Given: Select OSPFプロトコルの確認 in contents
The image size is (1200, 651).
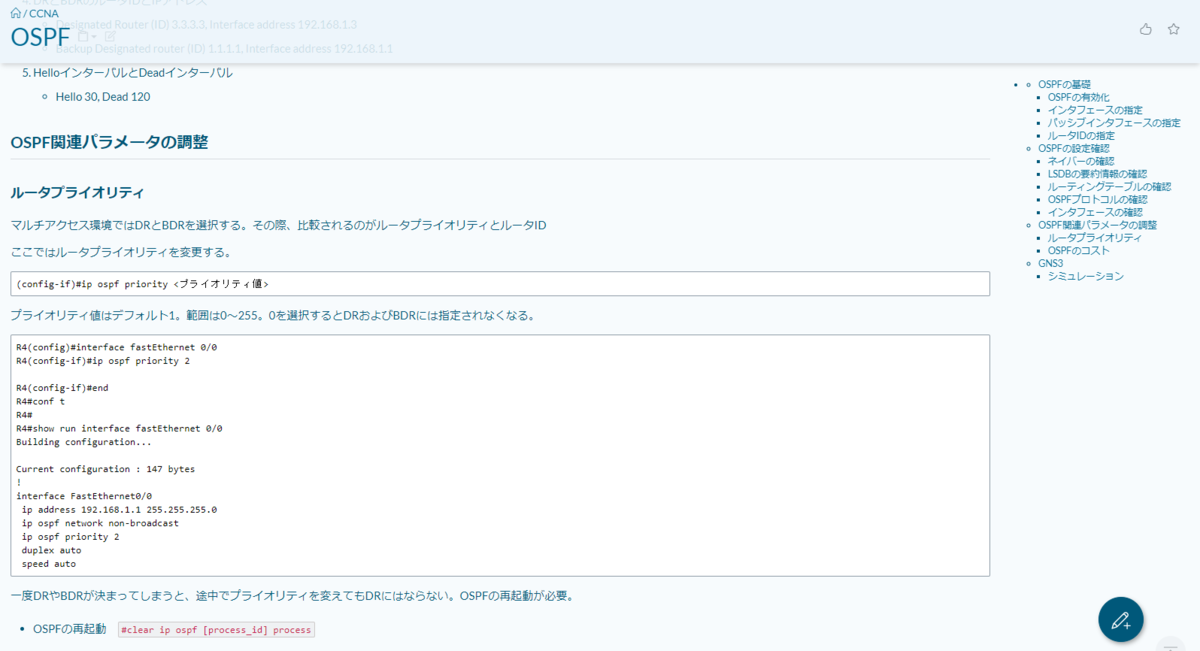Looking at the screenshot, I should click(1097, 199).
